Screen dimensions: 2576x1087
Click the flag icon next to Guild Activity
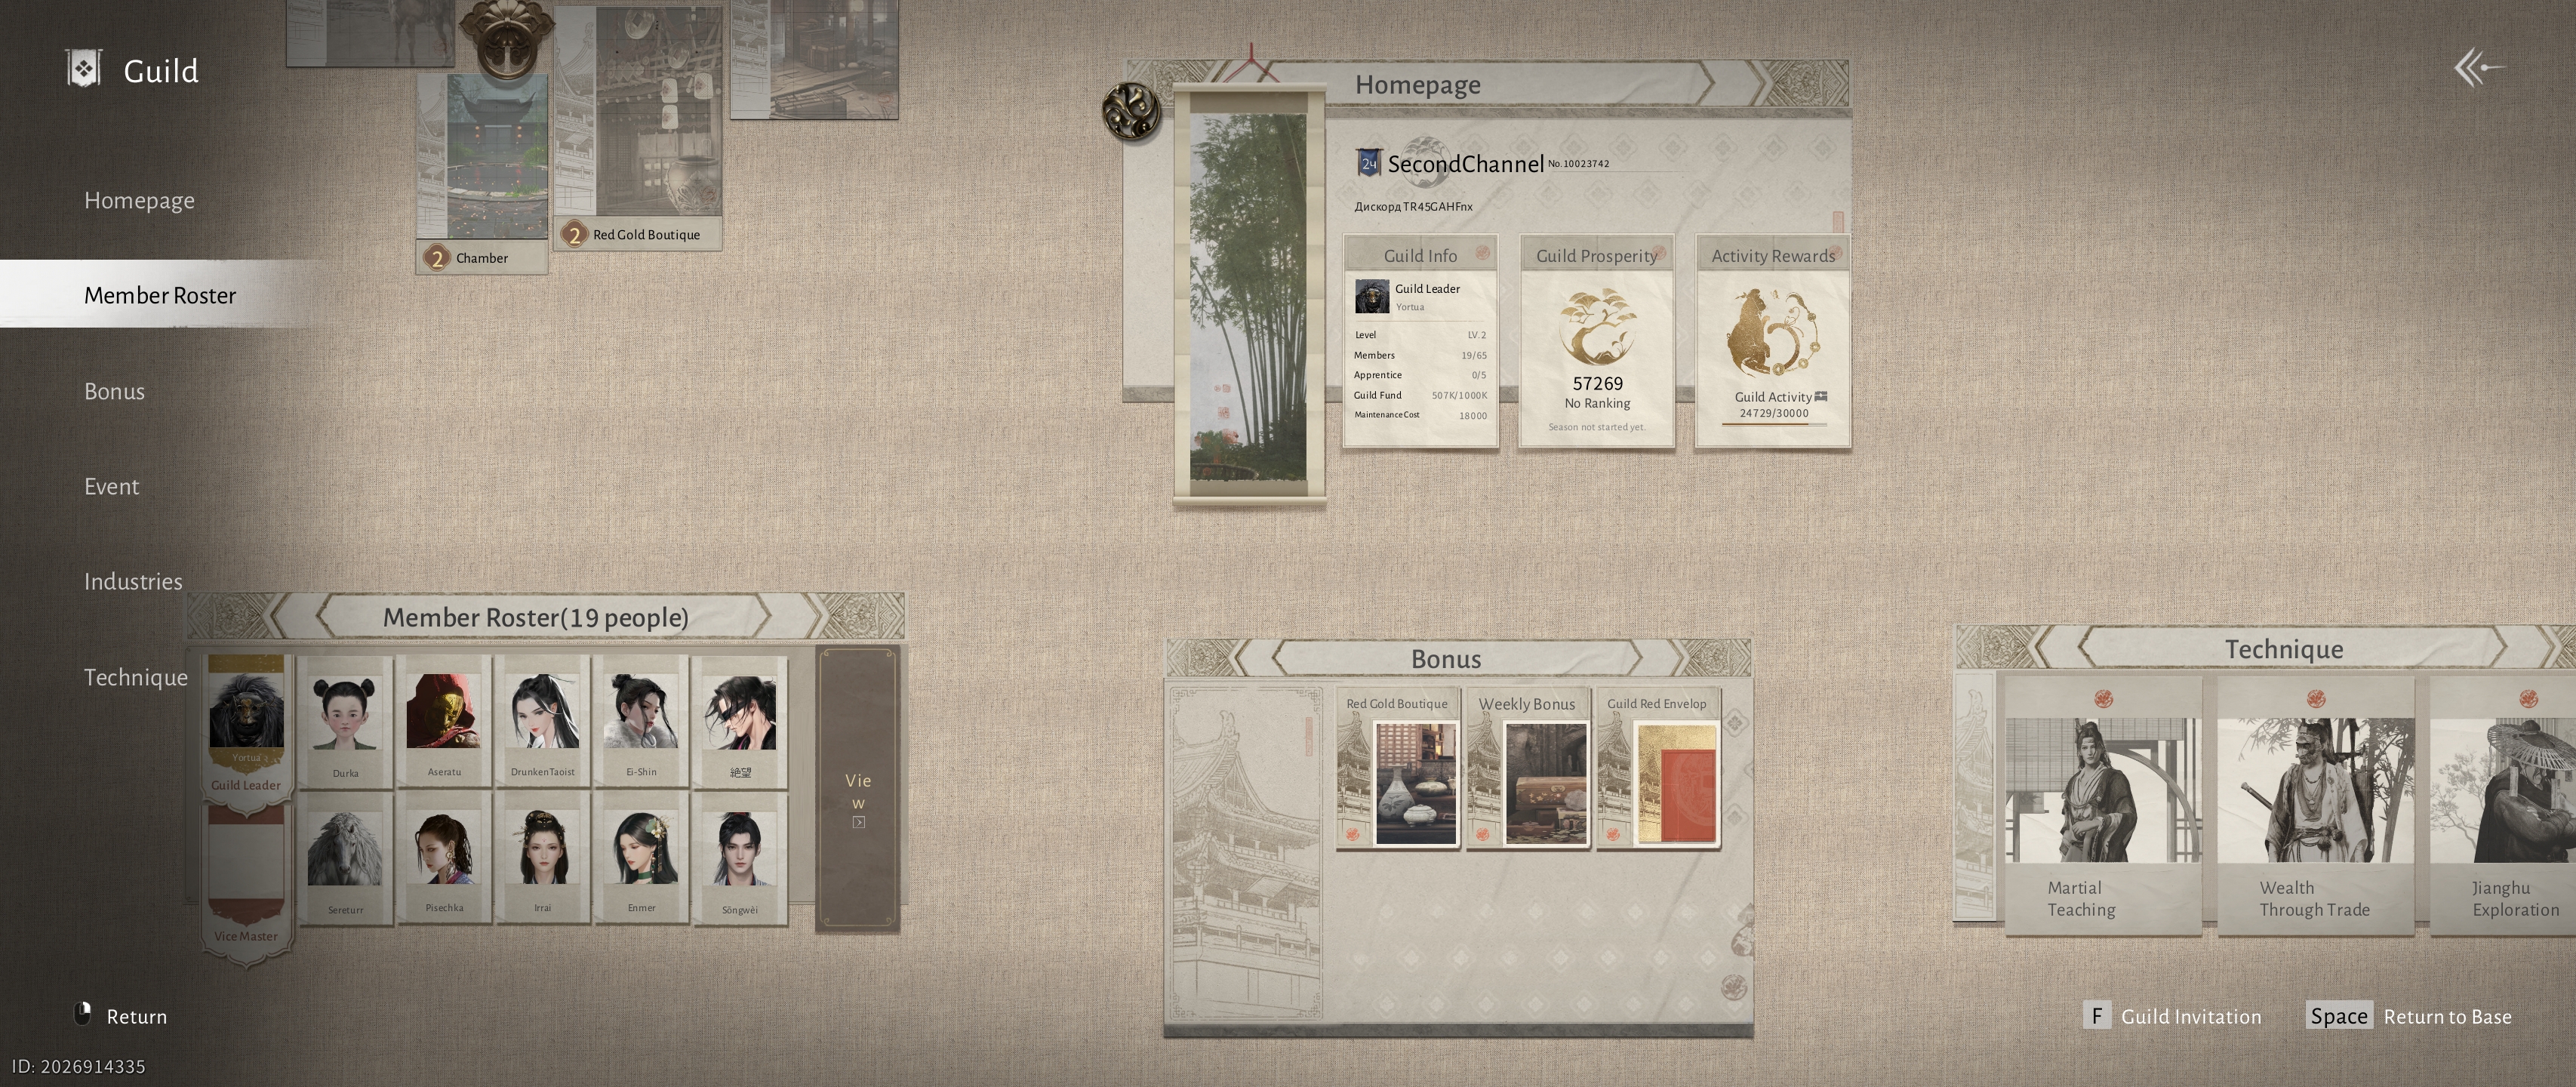click(x=1821, y=396)
